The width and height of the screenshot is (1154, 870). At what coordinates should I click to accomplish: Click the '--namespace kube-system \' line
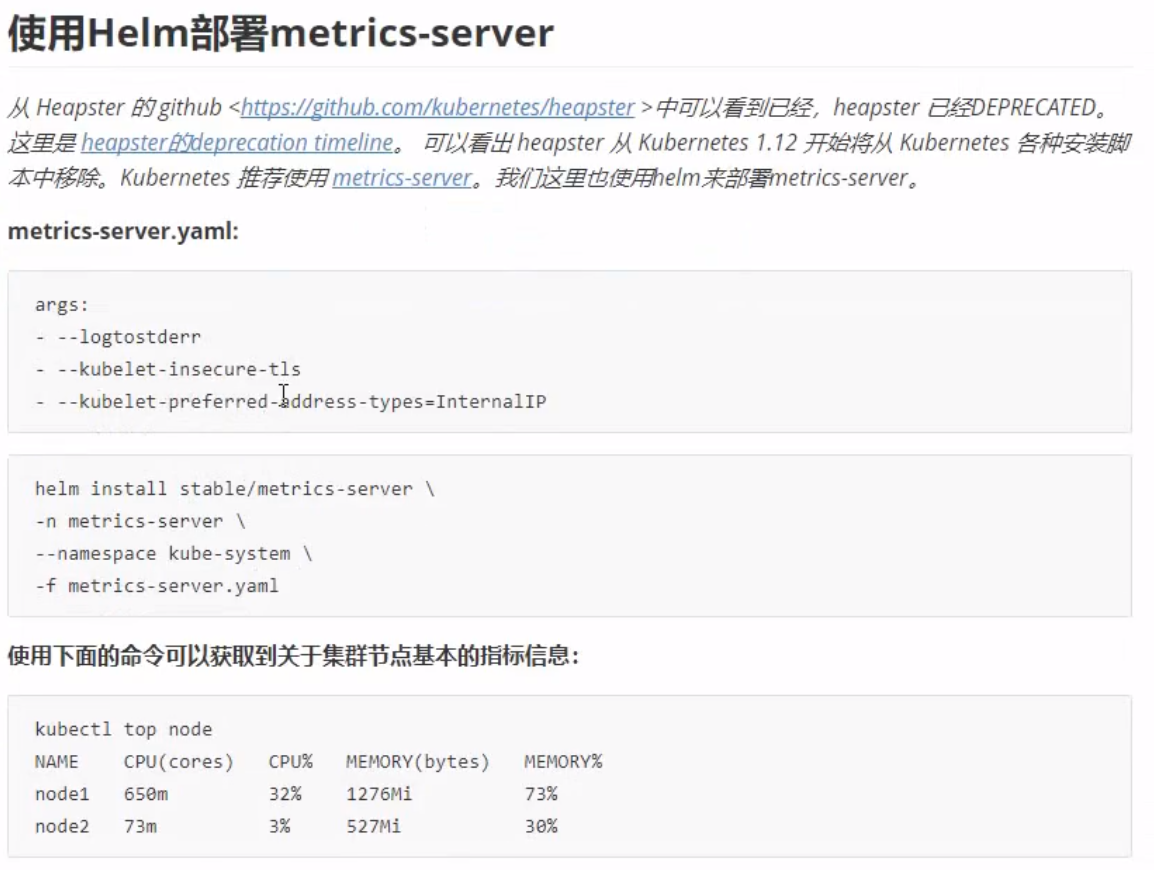[174, 554]
